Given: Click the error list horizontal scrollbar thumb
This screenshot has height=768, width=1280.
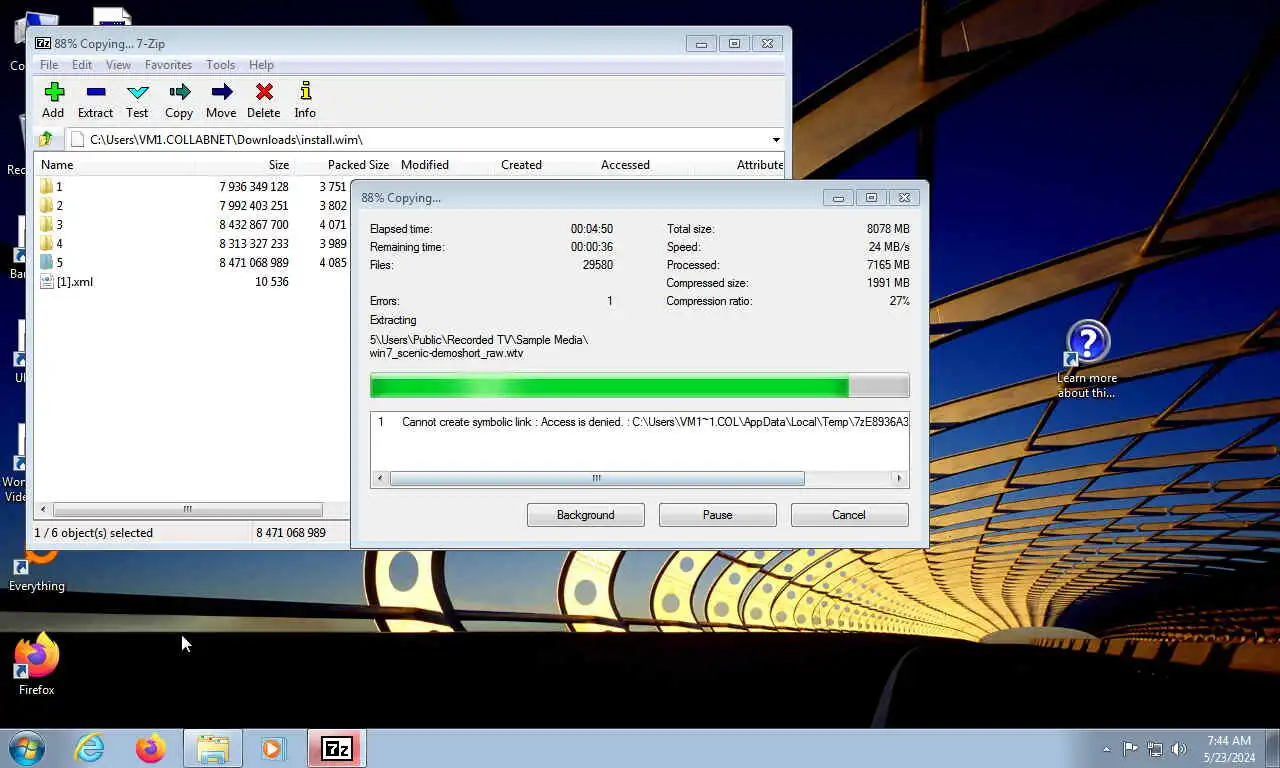Looking at the screenshot, I should tap(596, 479).
